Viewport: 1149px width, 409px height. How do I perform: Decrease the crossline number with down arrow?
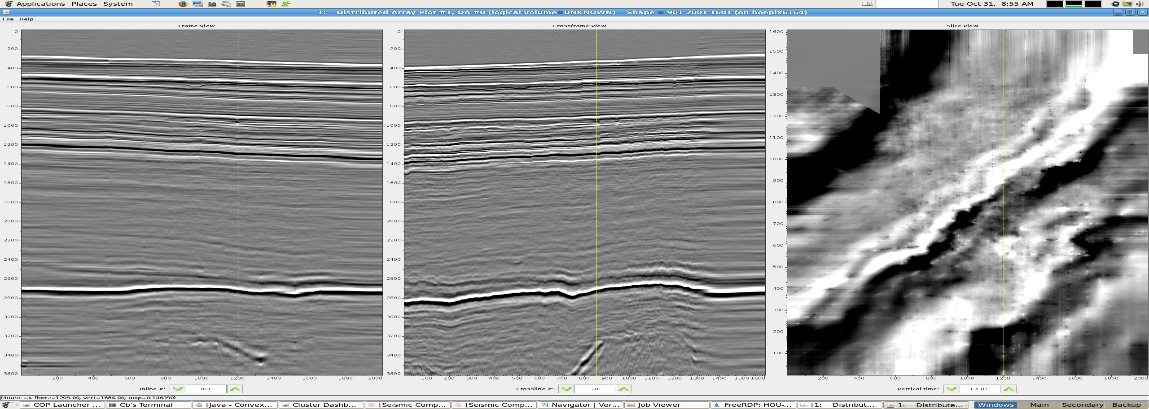point(567,388)
